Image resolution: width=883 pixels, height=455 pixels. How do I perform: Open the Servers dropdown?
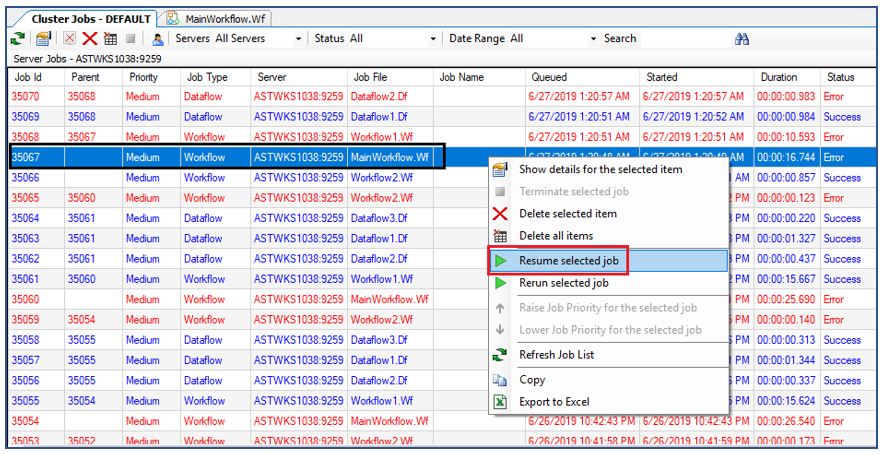pos(298,39)
